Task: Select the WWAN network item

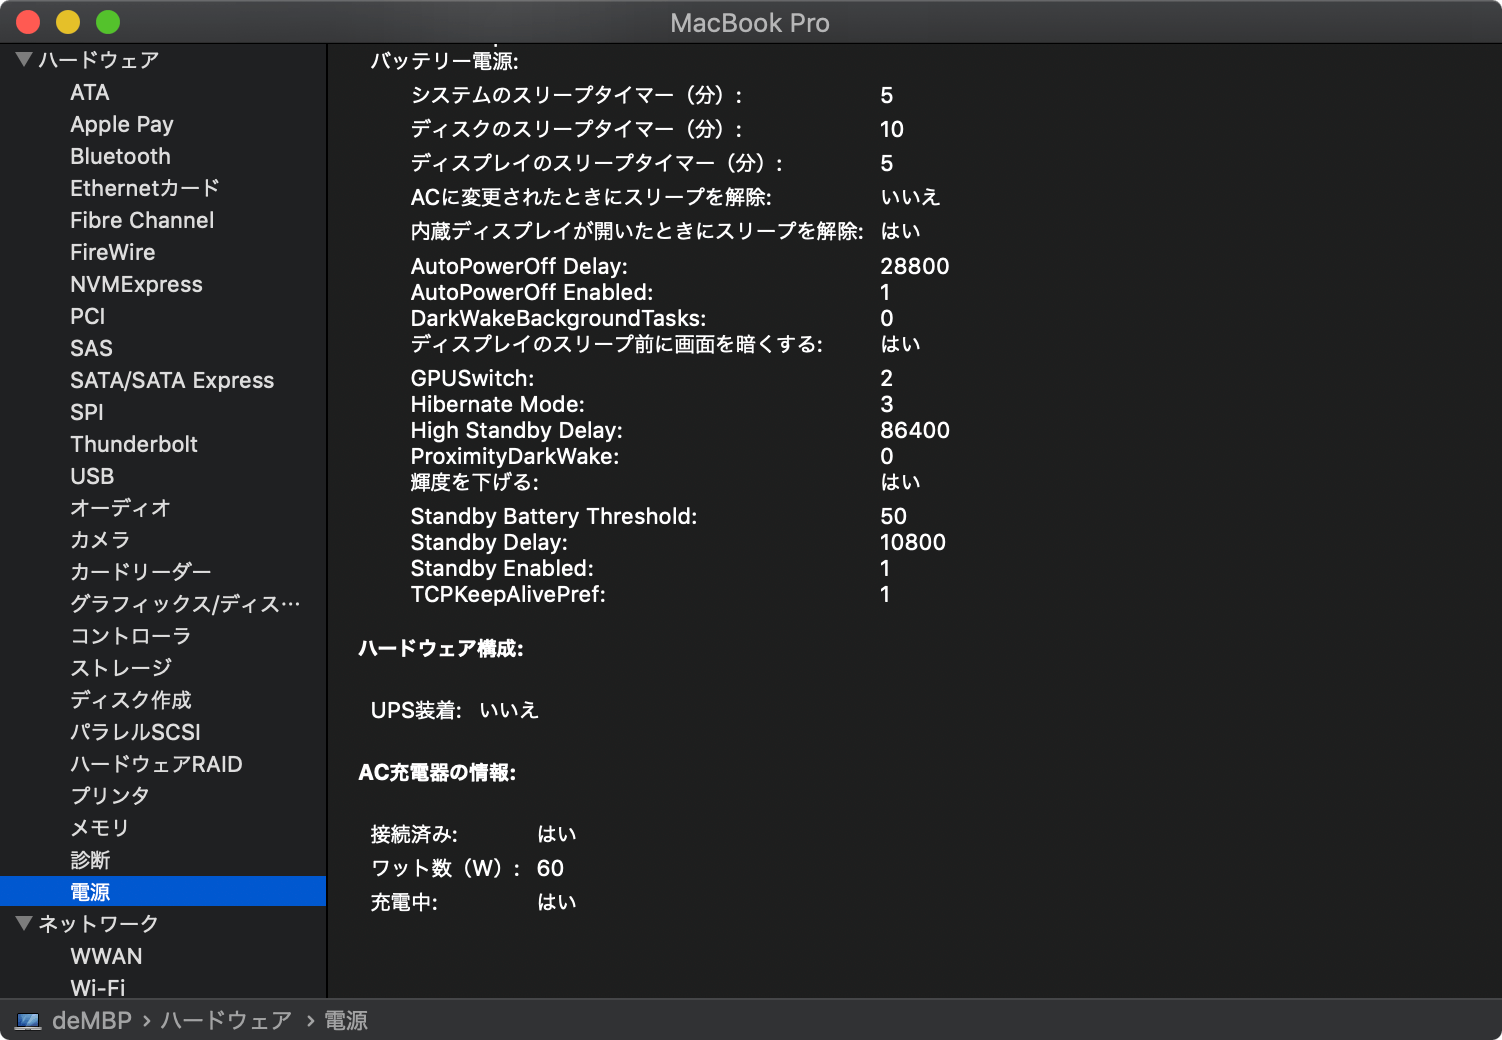Action: click(106, 956)
